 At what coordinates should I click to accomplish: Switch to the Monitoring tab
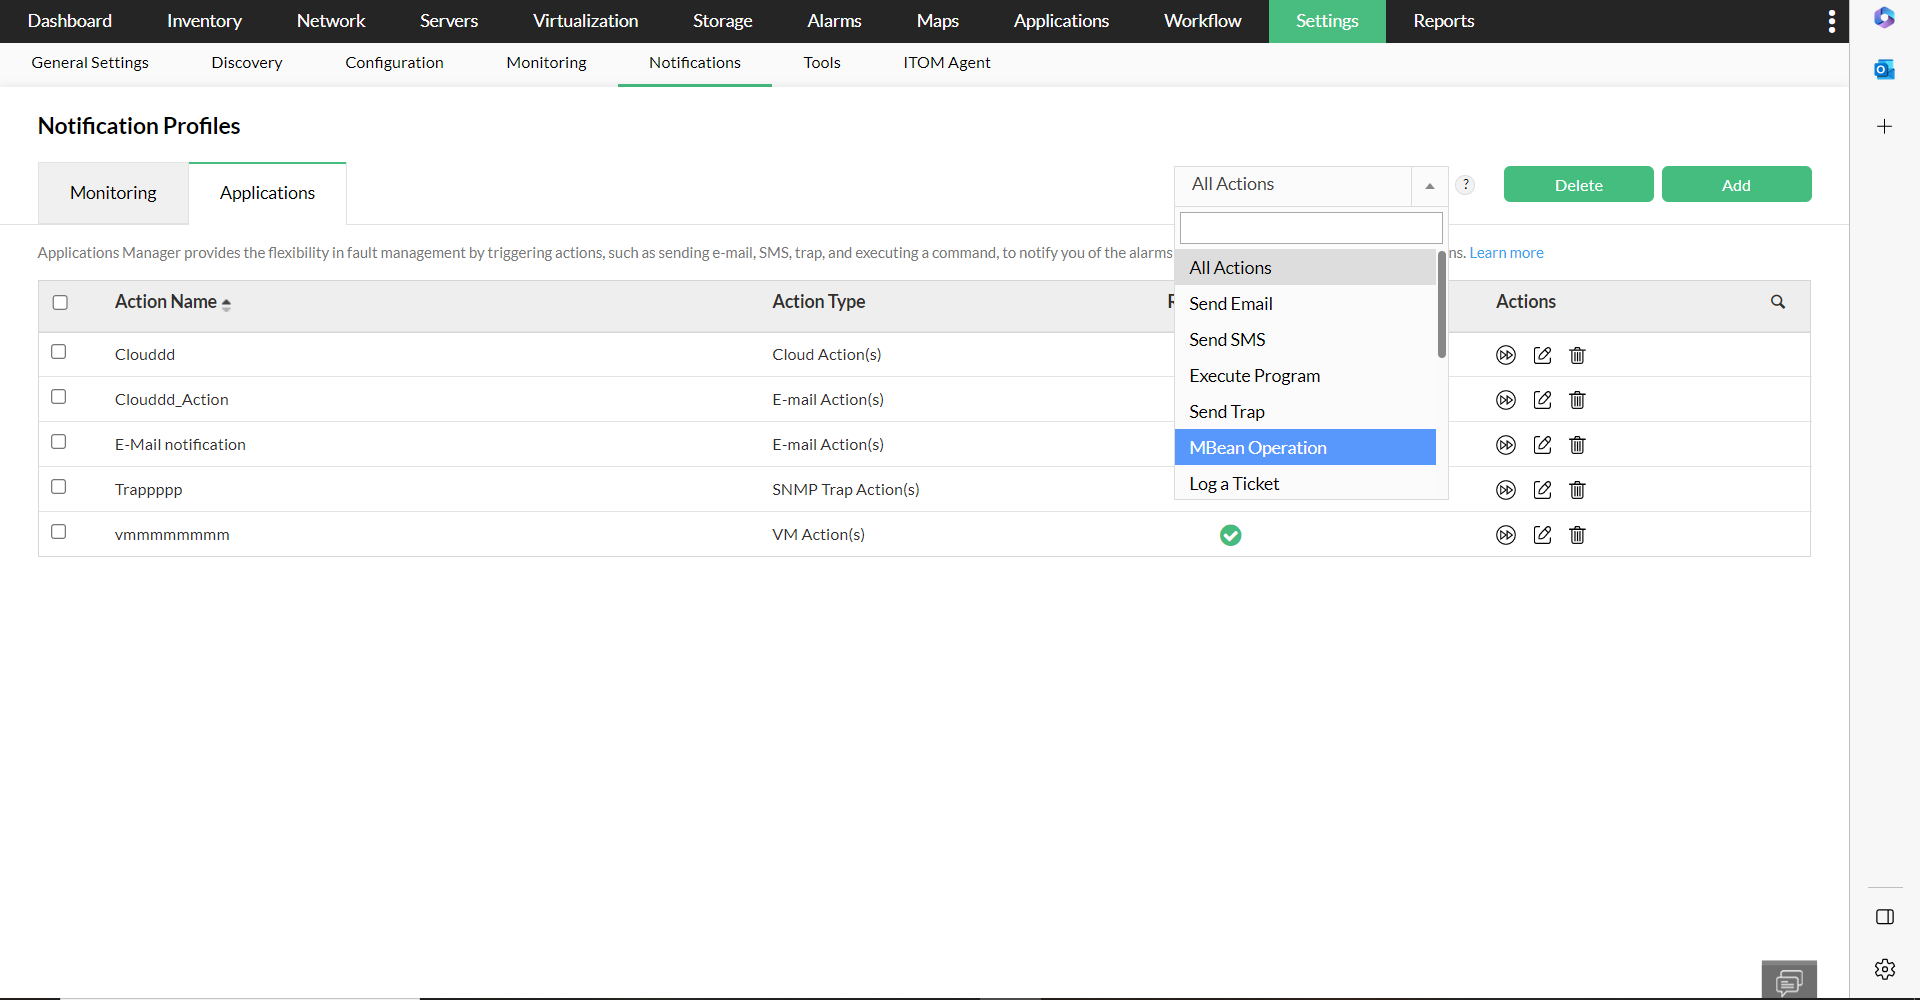tap(112, 192)
